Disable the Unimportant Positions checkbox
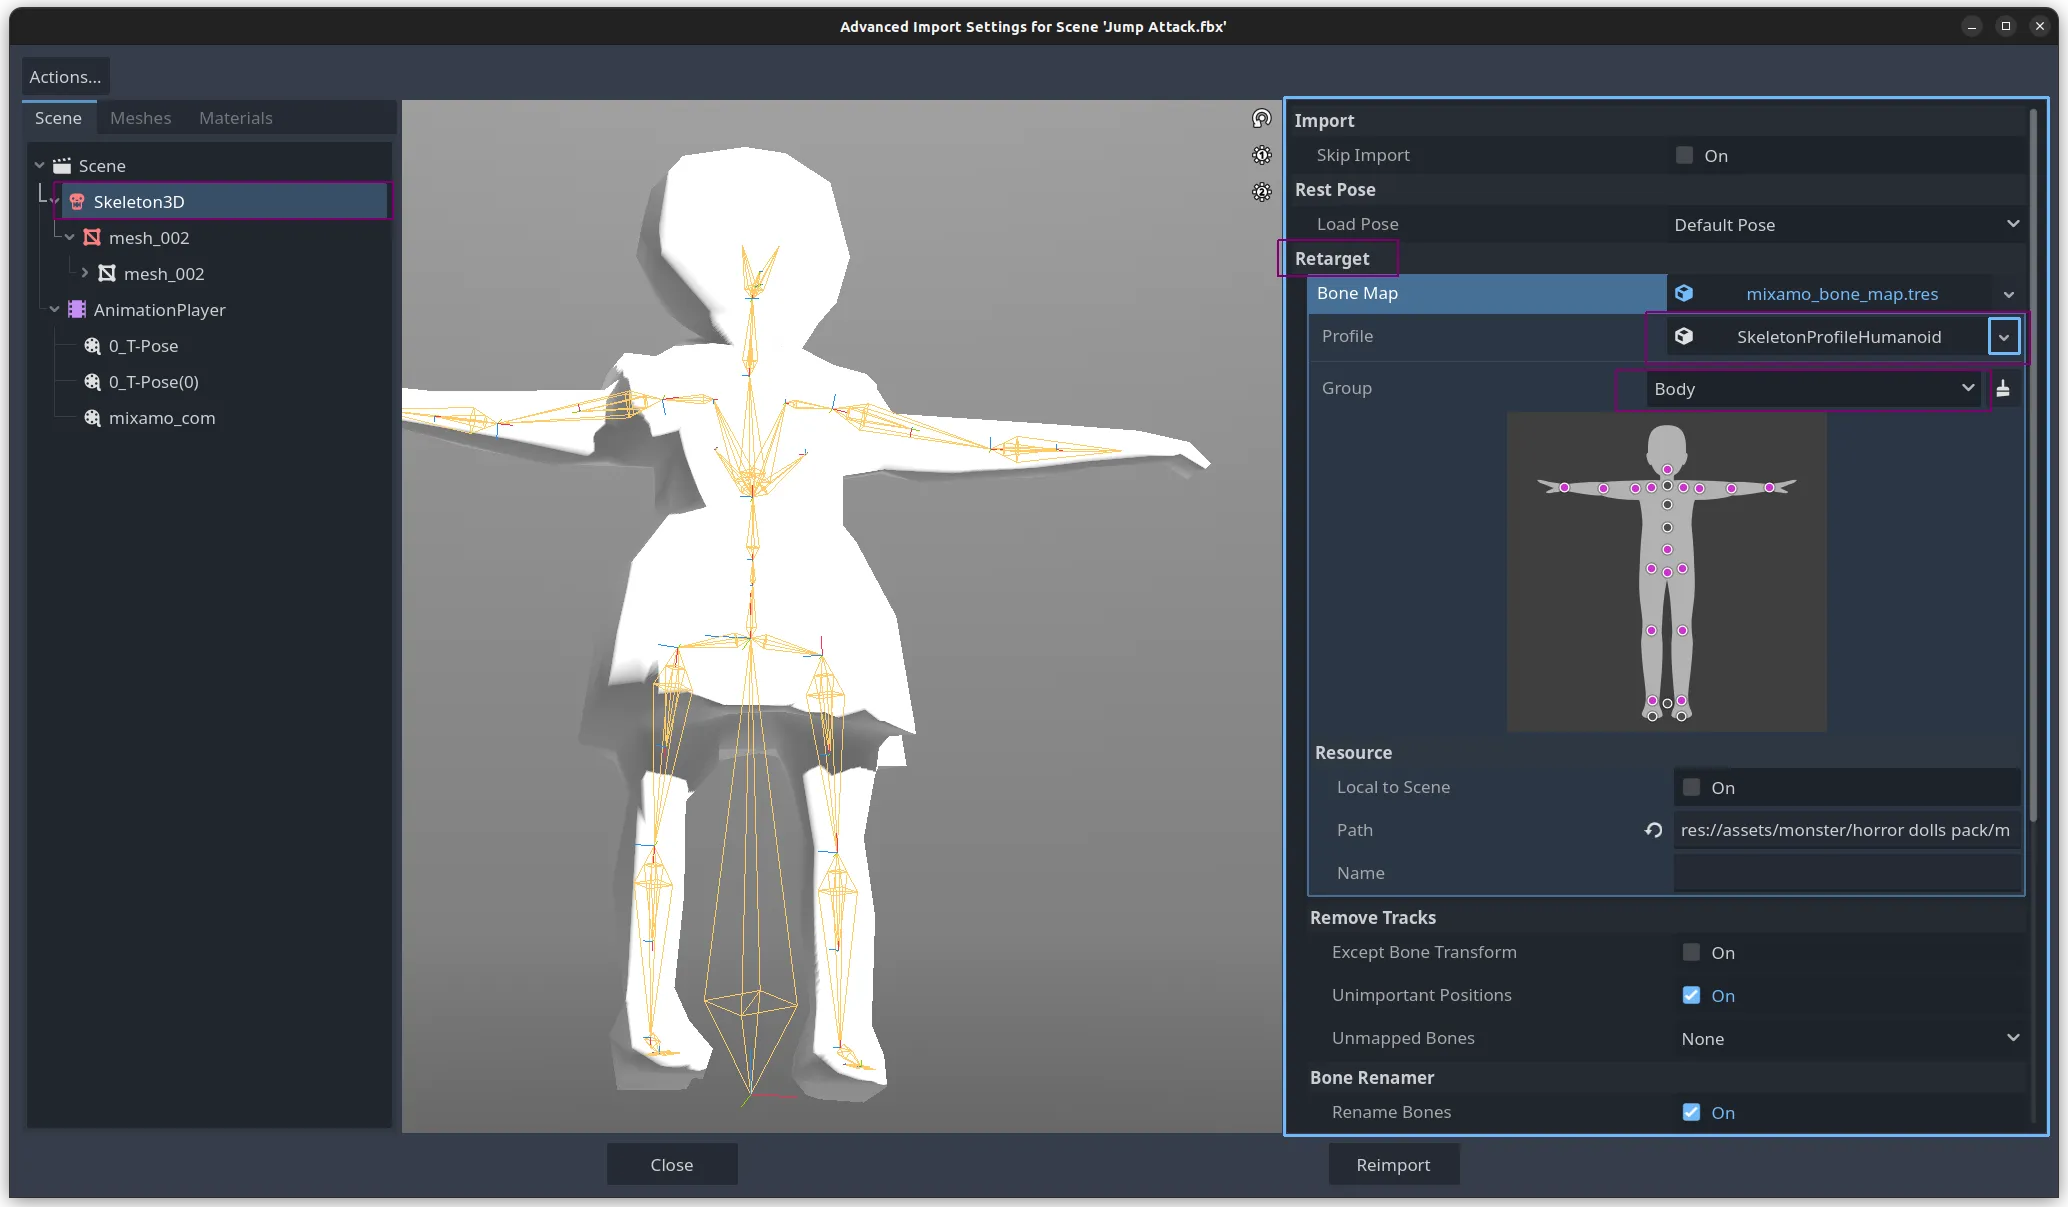2068x1207 pixels. coord(1691,996)
